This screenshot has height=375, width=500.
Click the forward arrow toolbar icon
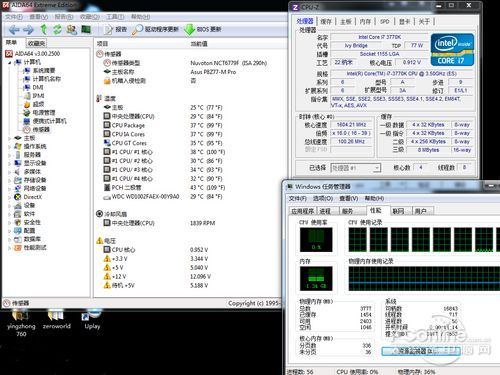click(x=28, y=30)
